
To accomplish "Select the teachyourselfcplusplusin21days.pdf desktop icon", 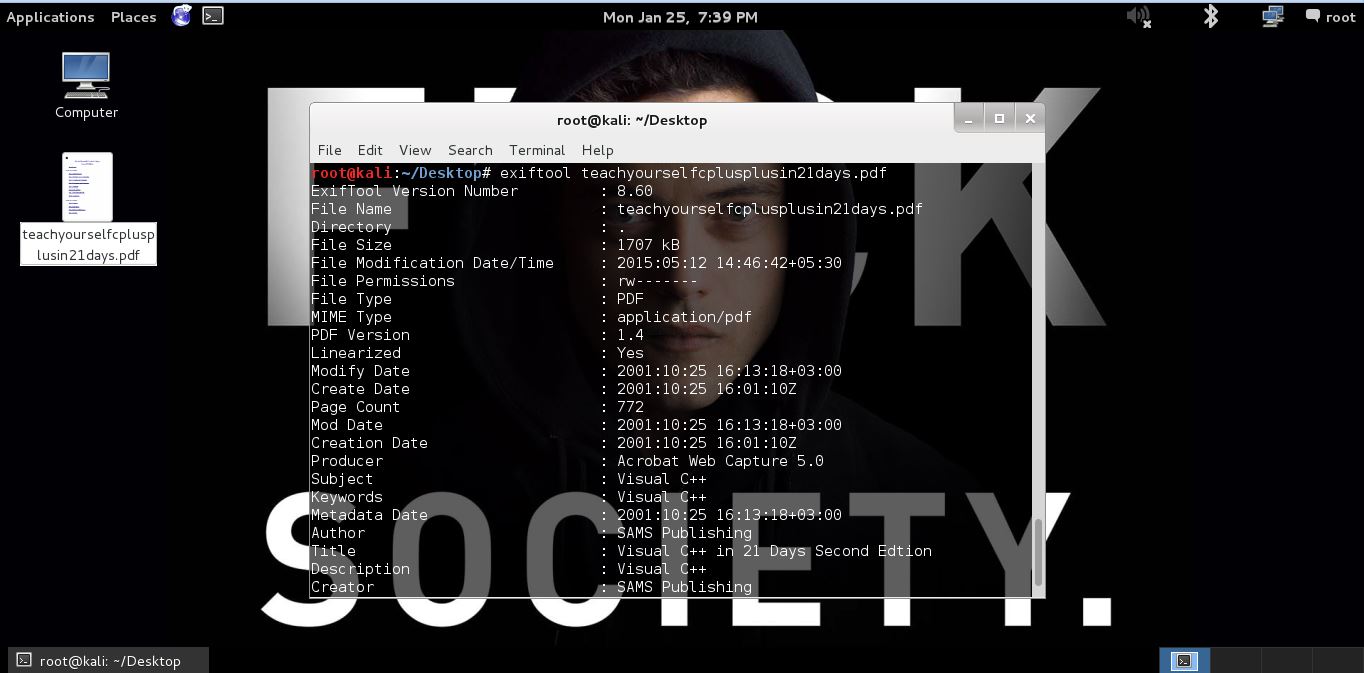I will tap(86, 186).
